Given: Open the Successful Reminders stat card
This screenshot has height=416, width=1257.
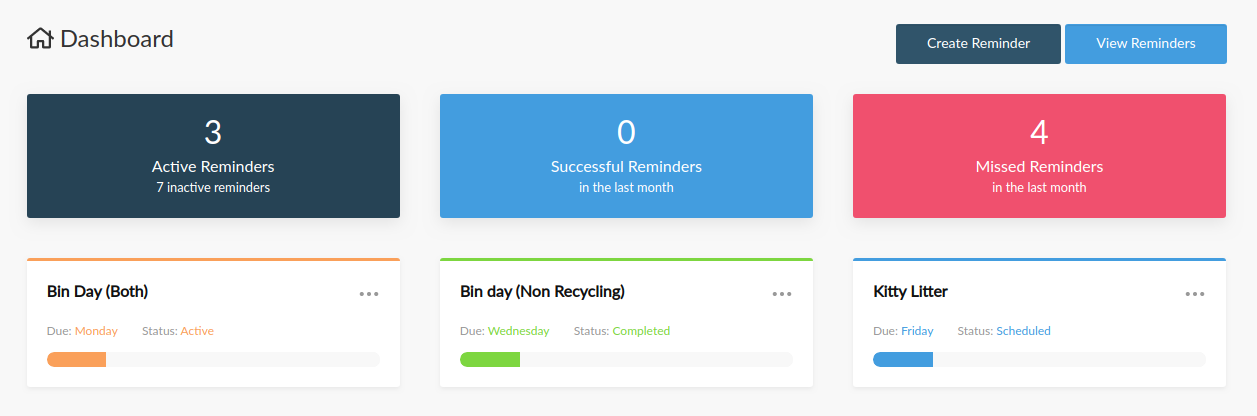Looking at the screenshot, I should [x=626, y=156].
